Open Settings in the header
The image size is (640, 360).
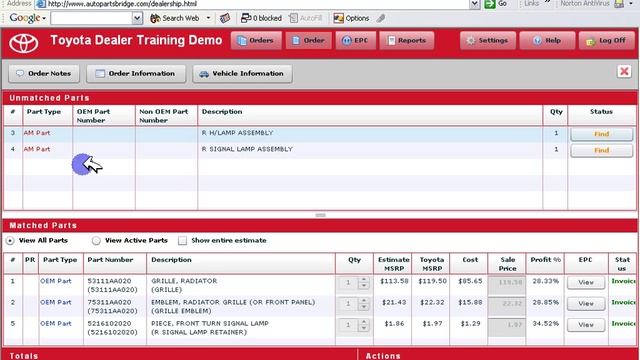[x=488, y=40]
